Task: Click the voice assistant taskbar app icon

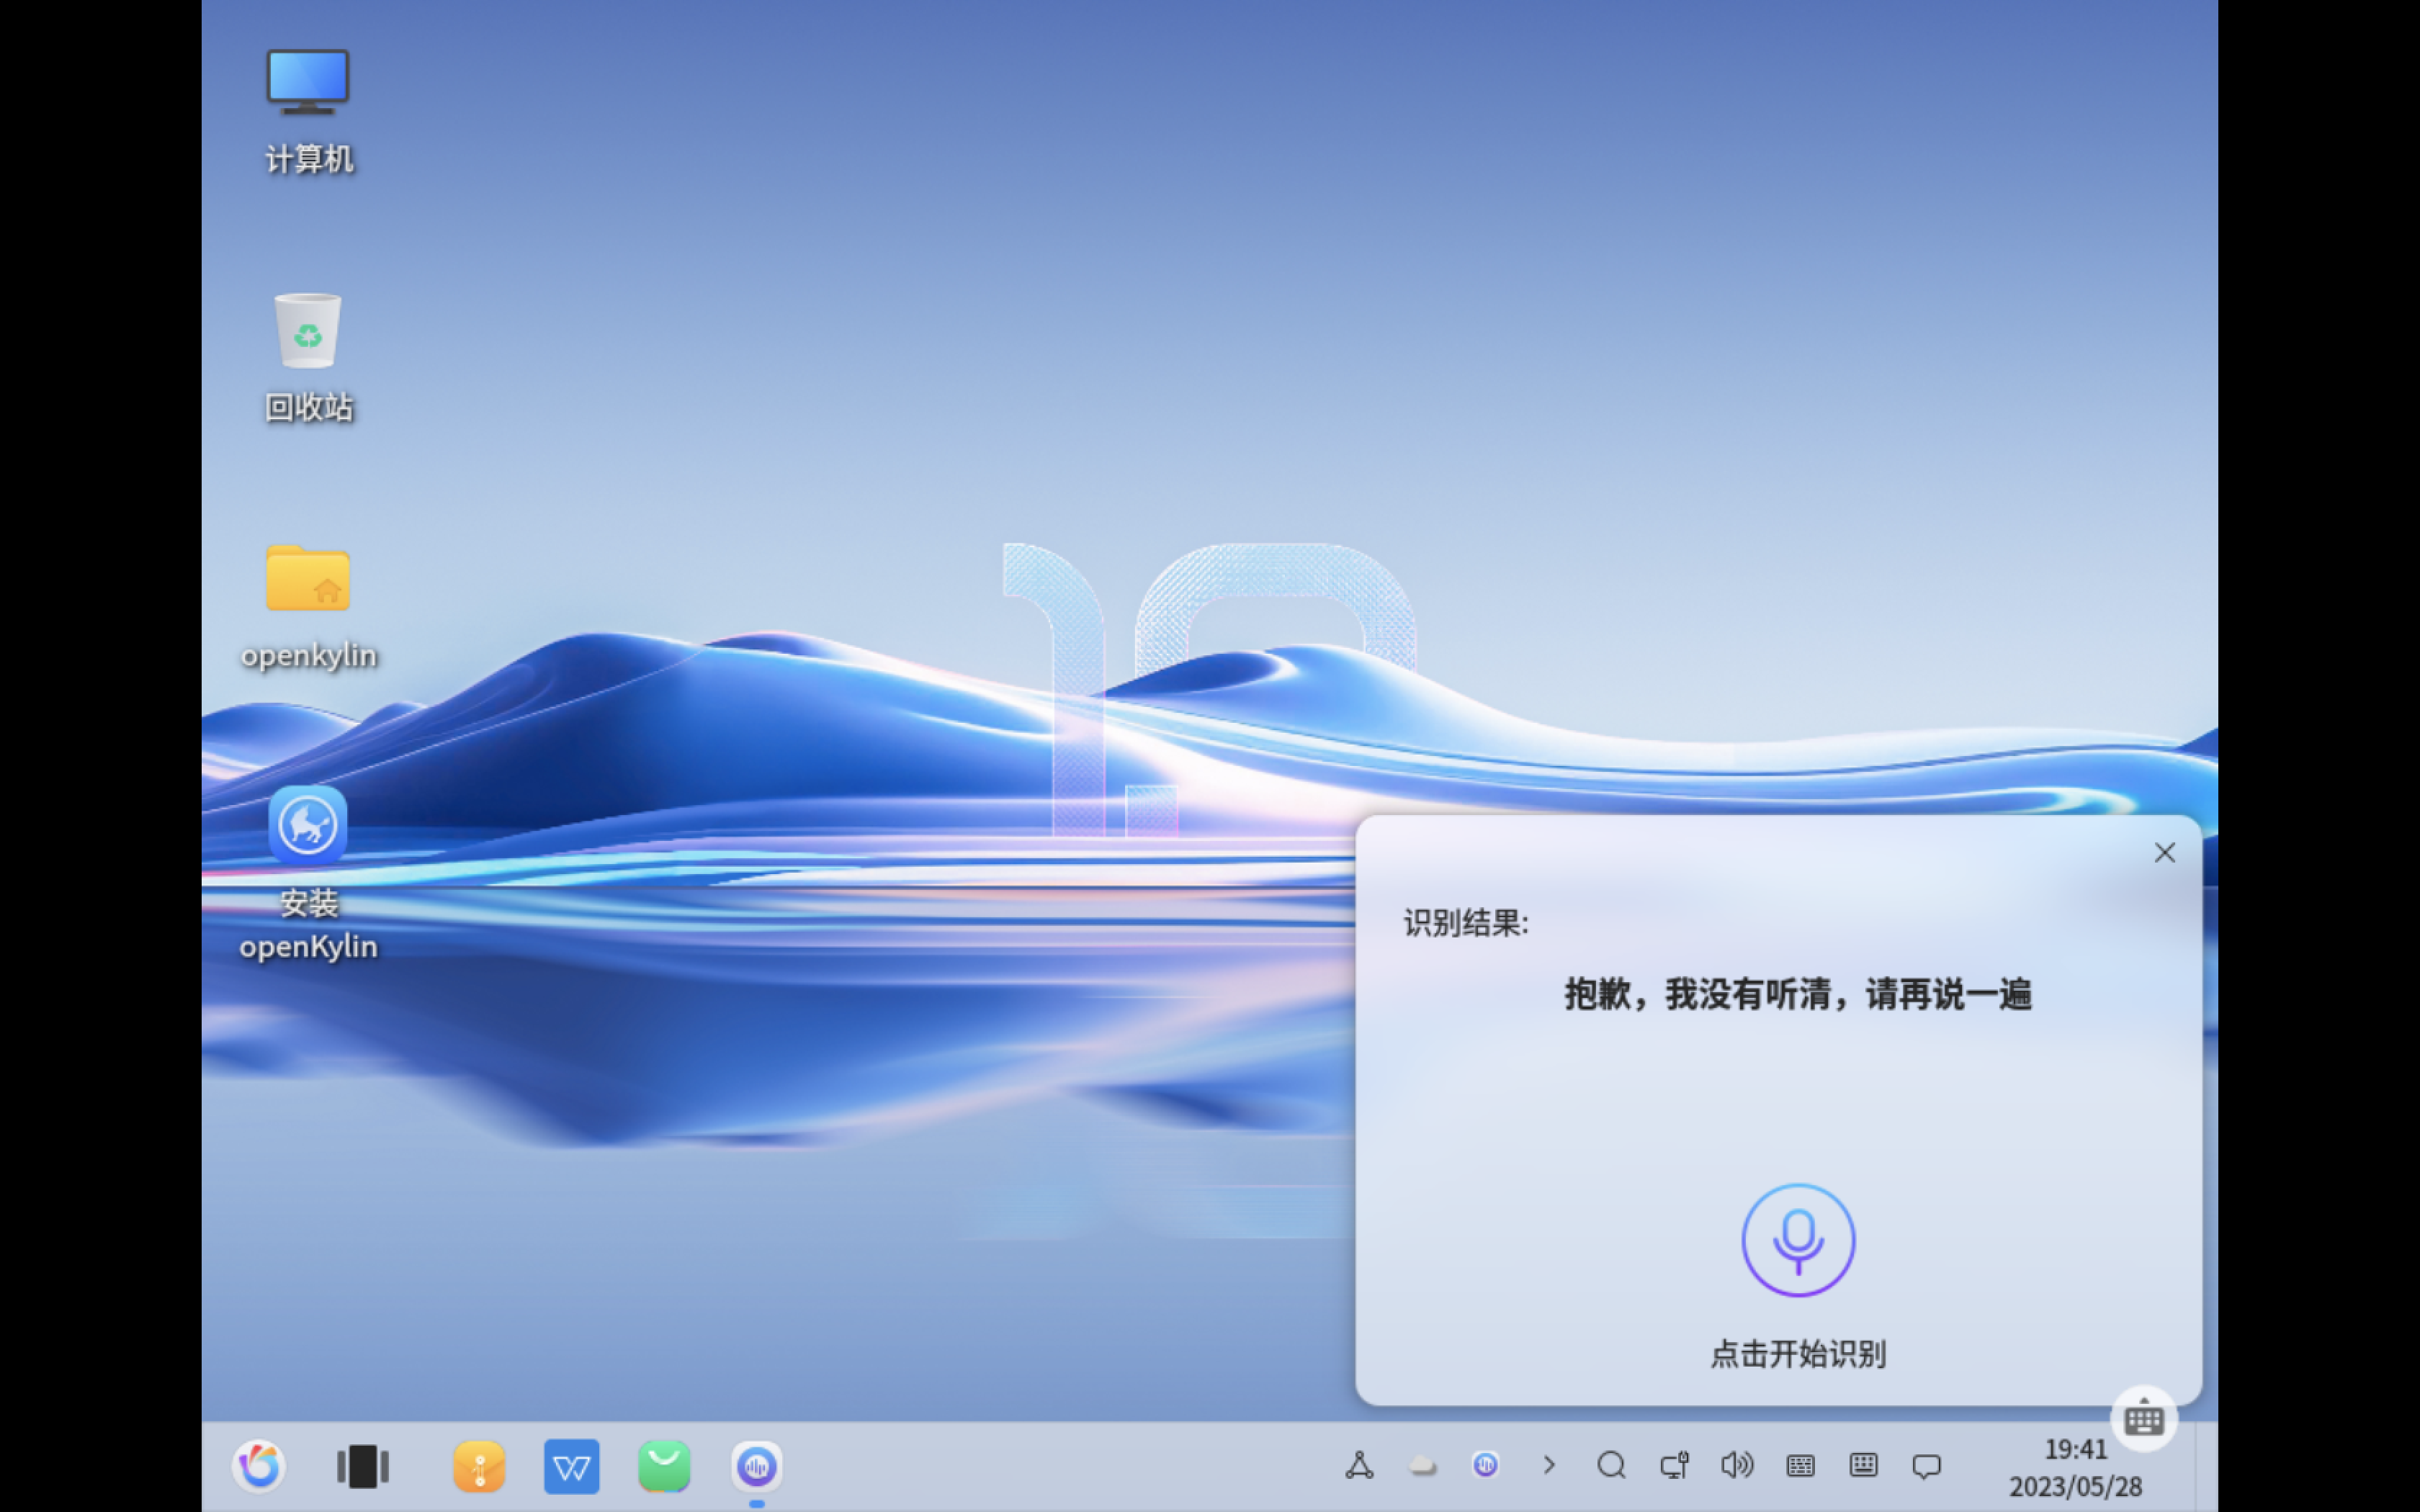Action: [x=756, y=1466]
